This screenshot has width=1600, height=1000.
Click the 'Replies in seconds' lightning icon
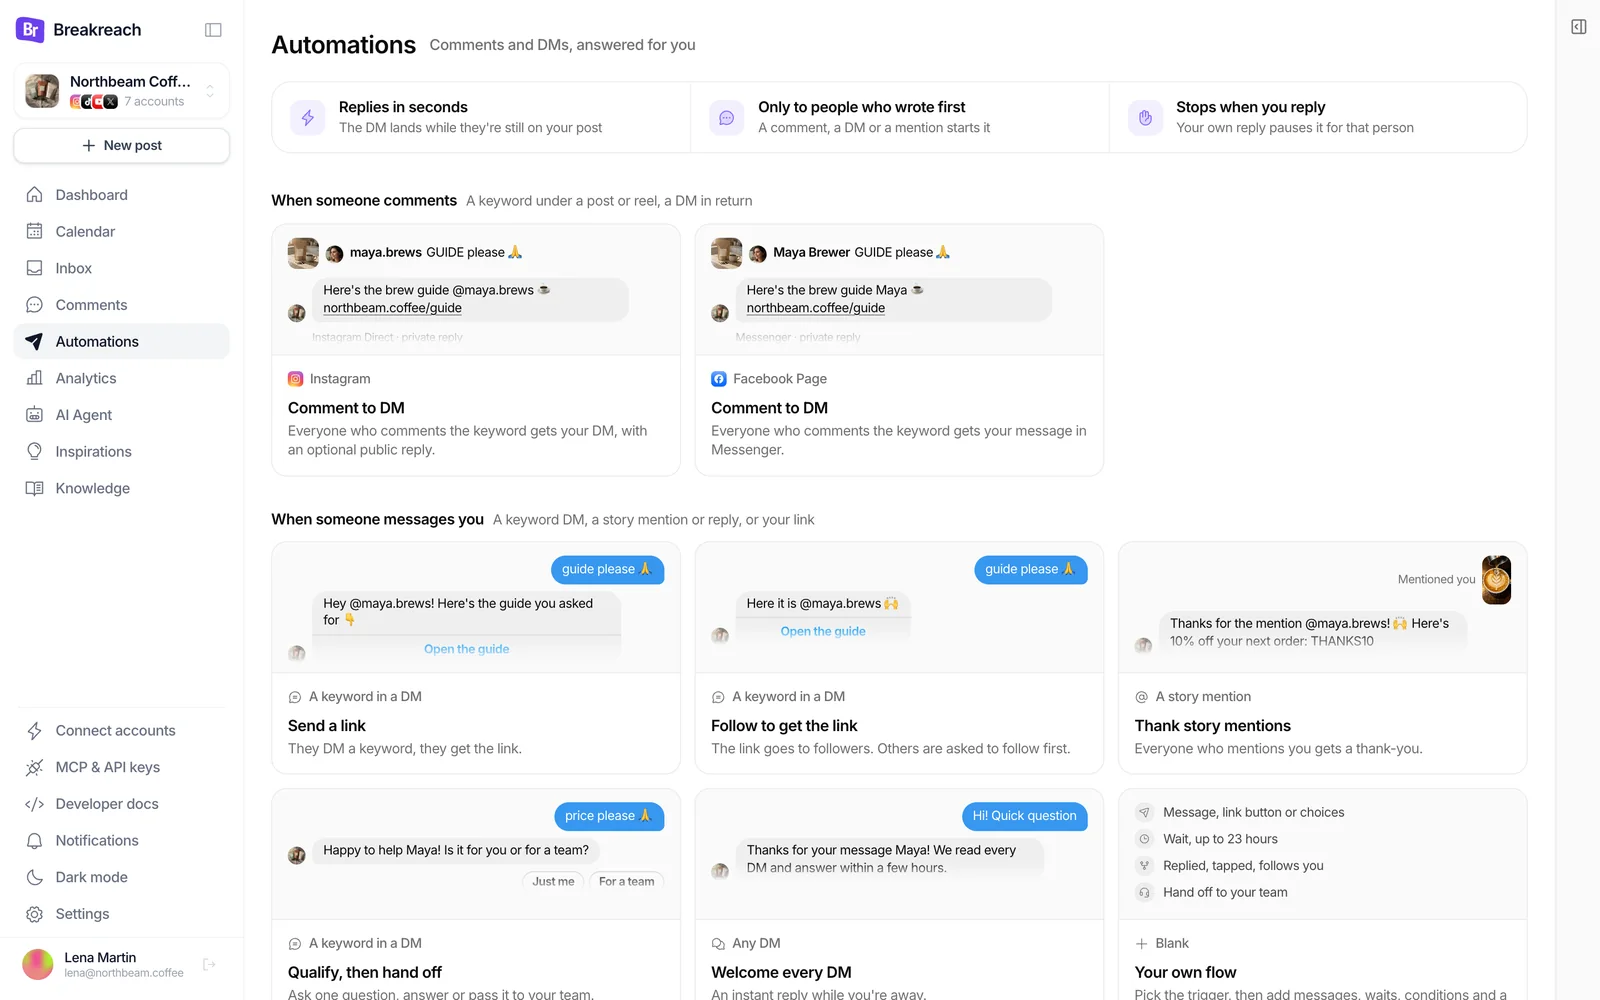[308, 118]
